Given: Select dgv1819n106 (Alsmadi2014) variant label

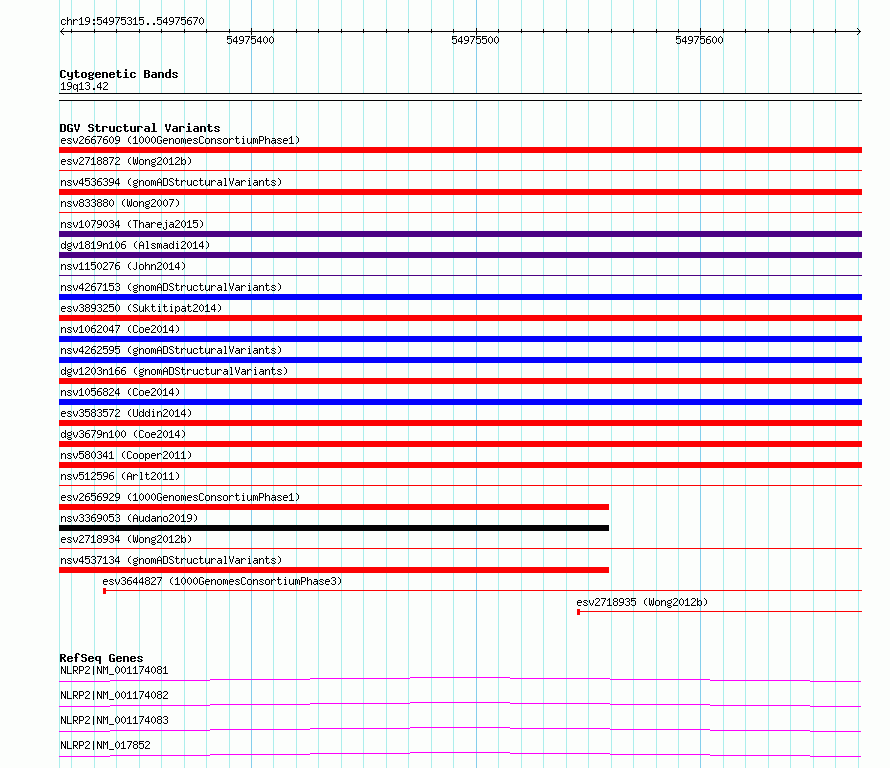Looking at the screenshot, I should point(135,245).
